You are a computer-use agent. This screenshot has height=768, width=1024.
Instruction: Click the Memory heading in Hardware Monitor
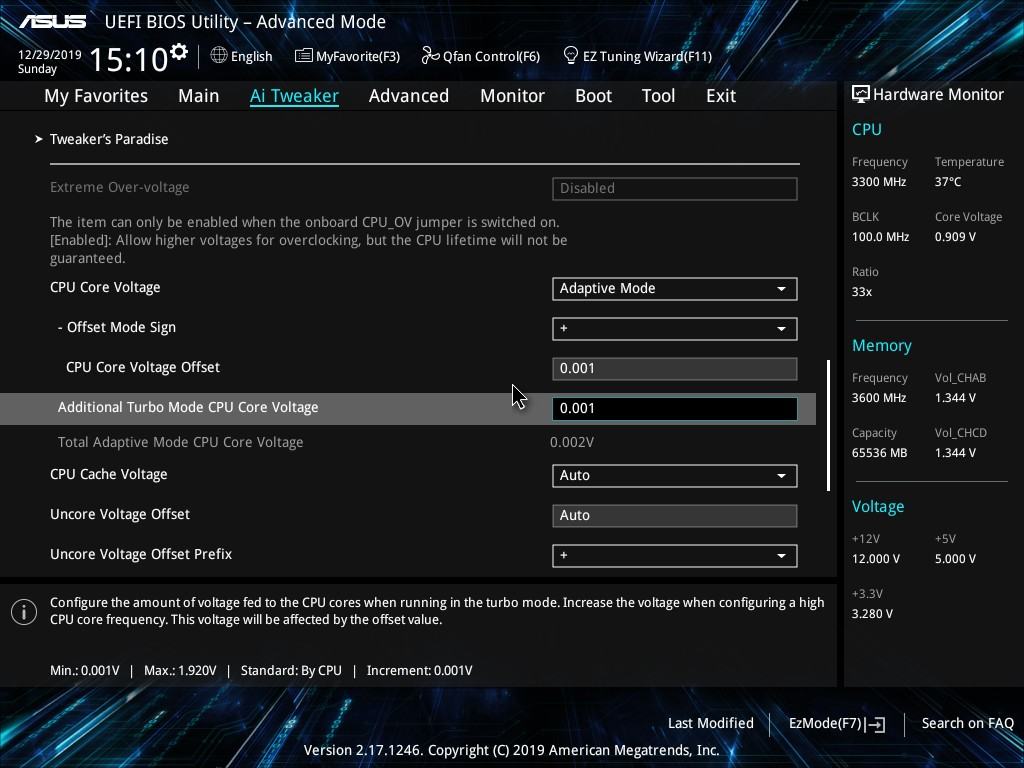[x=882, y=346]
